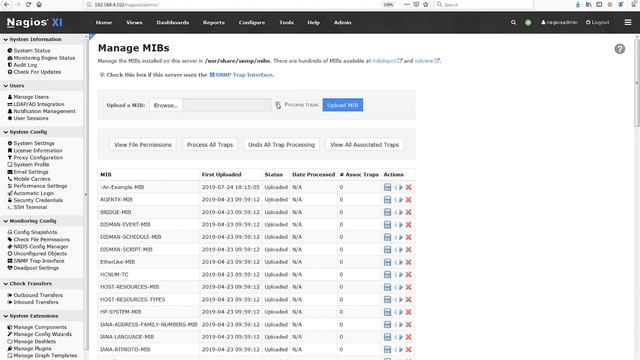Click the green status check indicator

click(x=528, y=22)
